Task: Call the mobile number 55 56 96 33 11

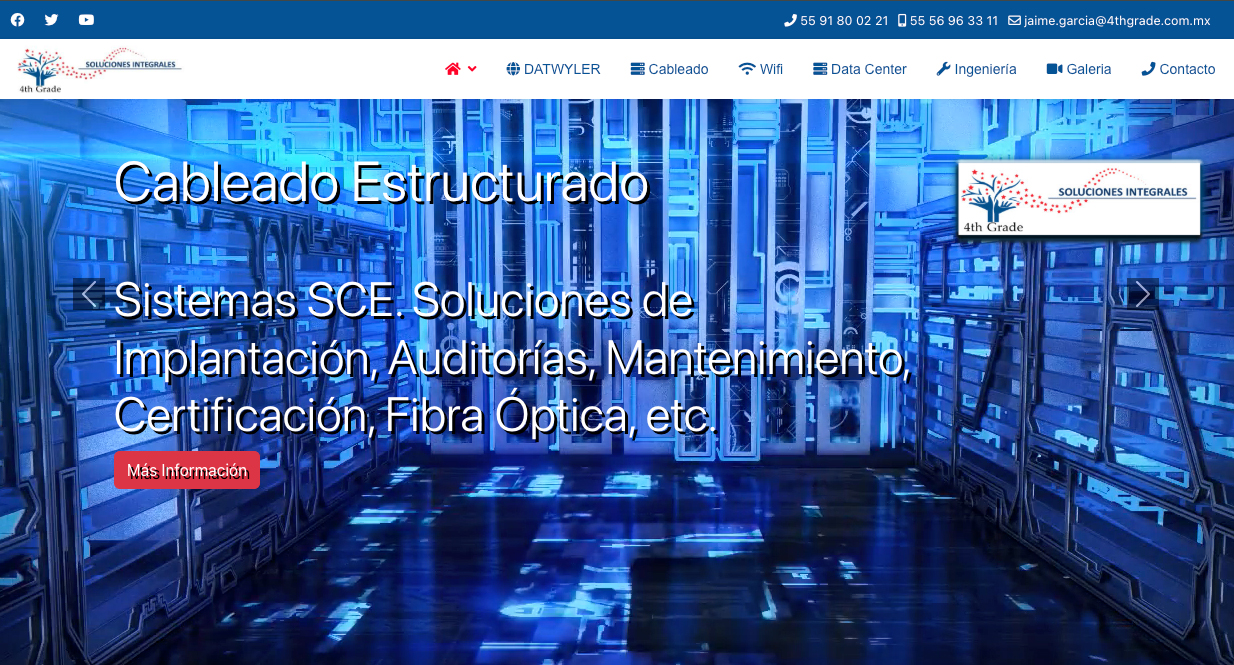Action: click(954, 20)
